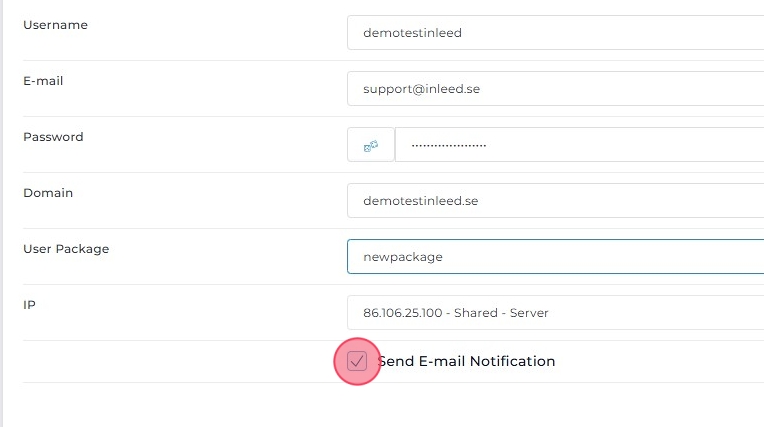Click the newpackage value text

(402, 257)
